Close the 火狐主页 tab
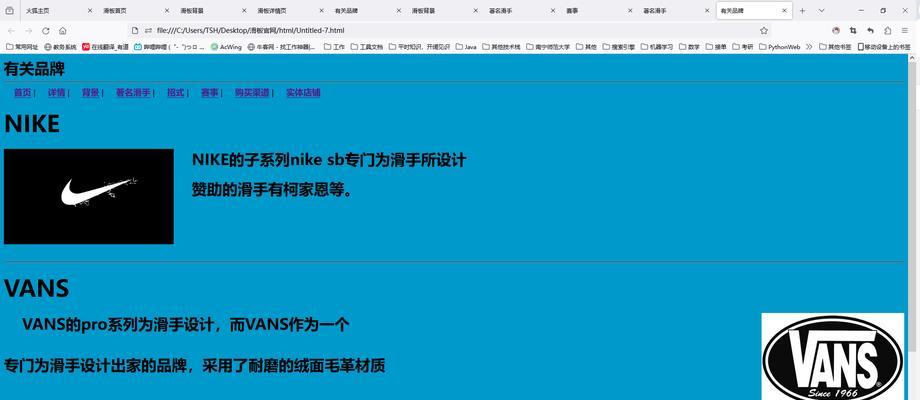This screenshot has width=920, height=400. [x=90, y=11]
